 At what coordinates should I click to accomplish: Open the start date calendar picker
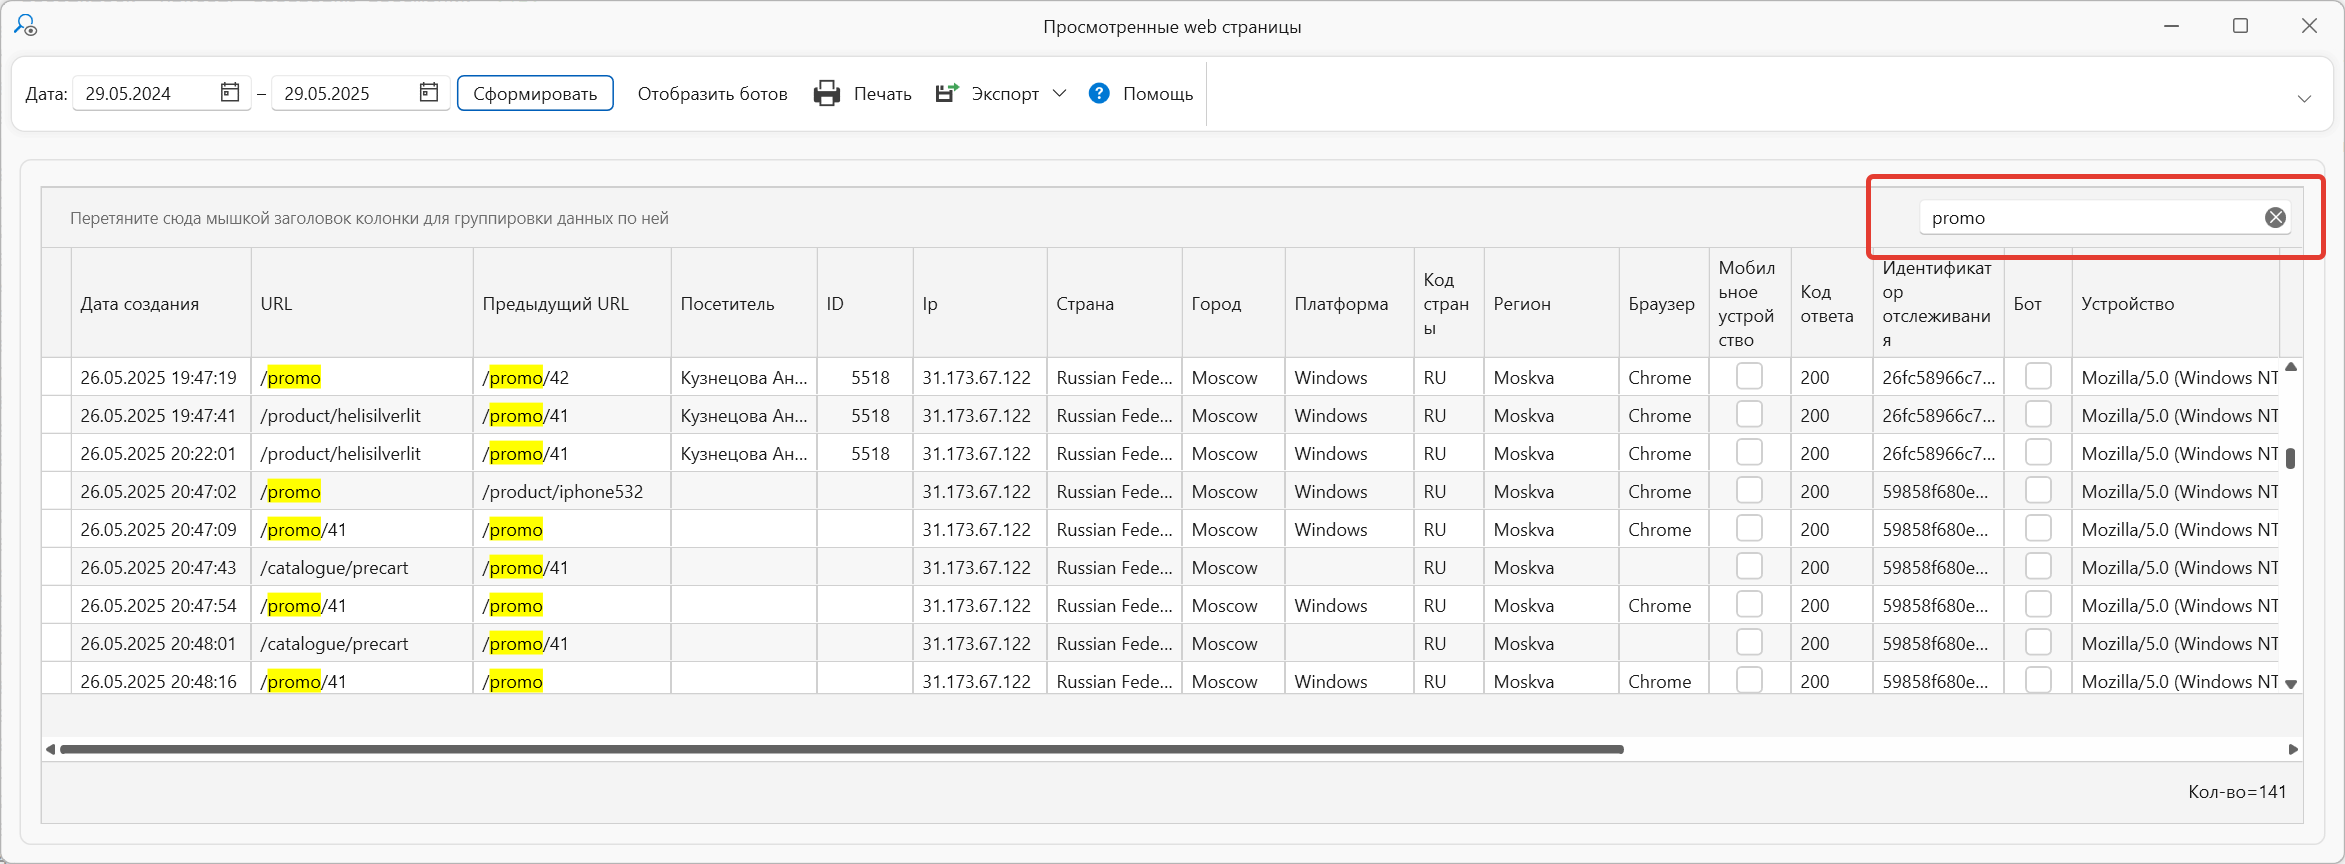point(230,93)
